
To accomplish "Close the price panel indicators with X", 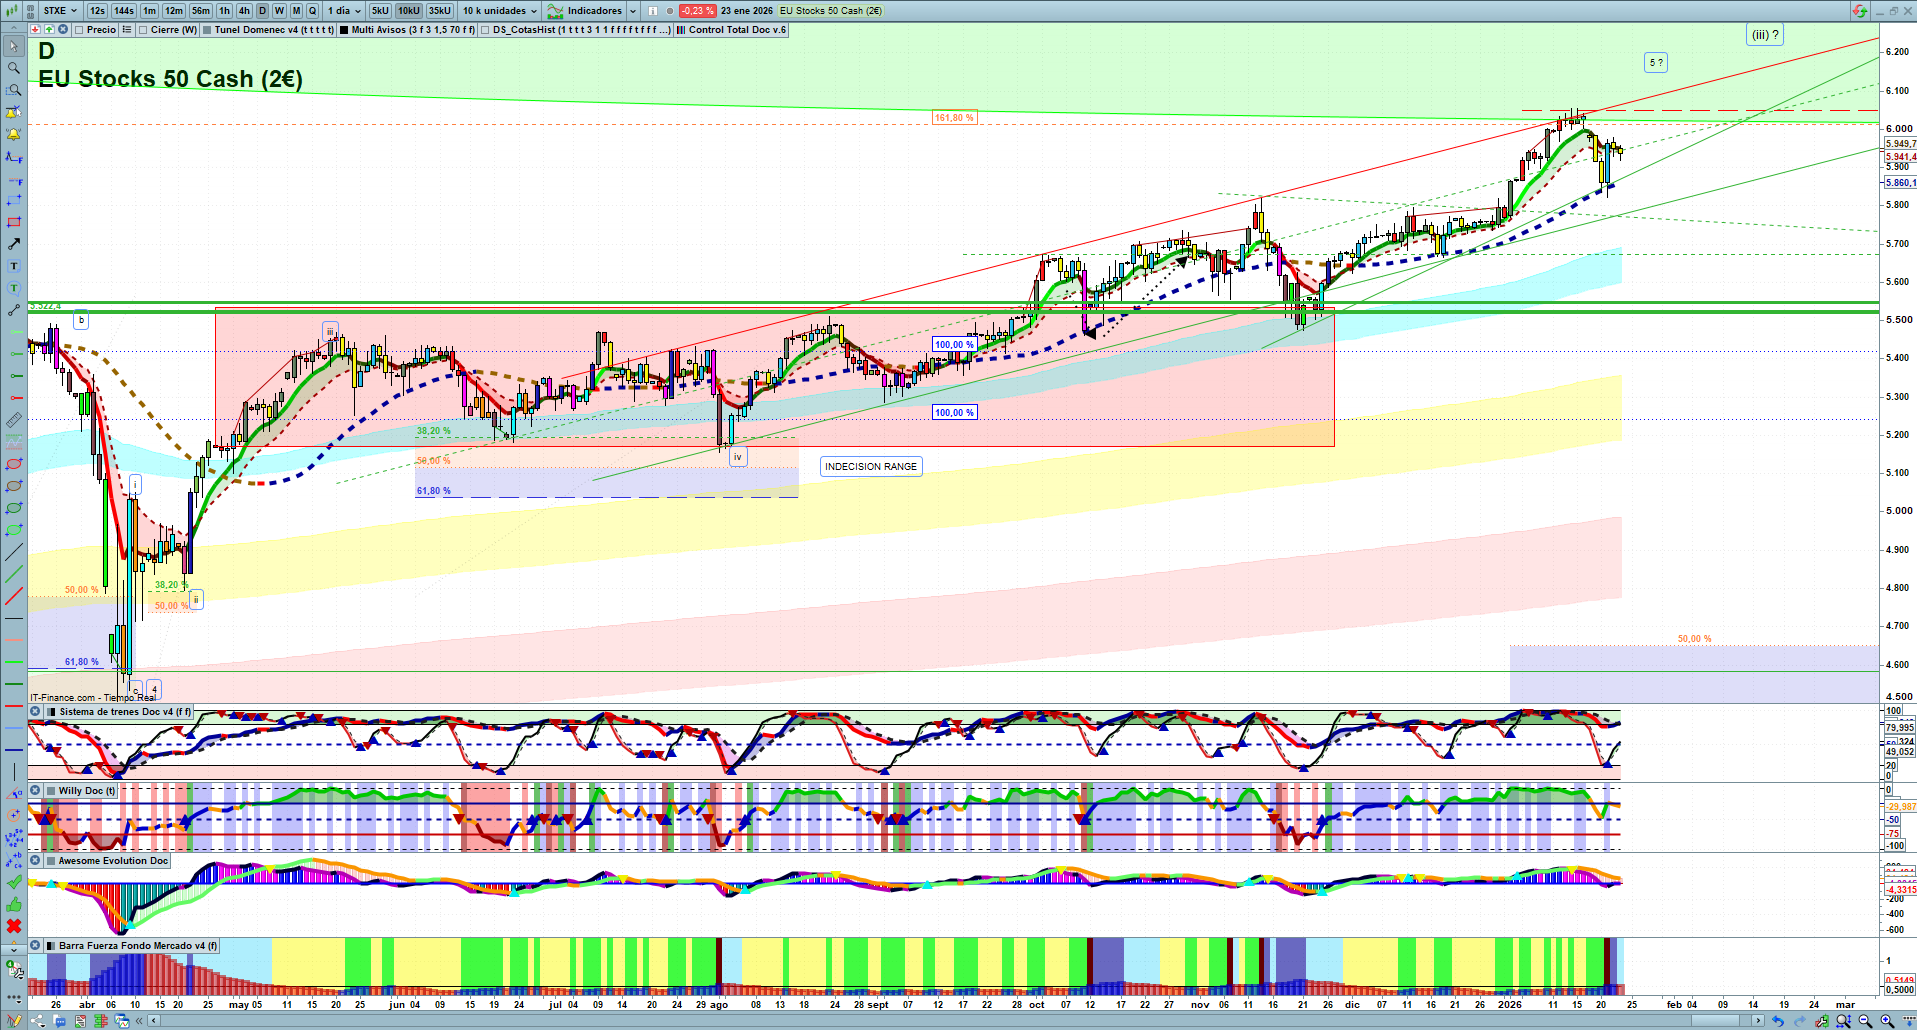I will click(63, 30).
